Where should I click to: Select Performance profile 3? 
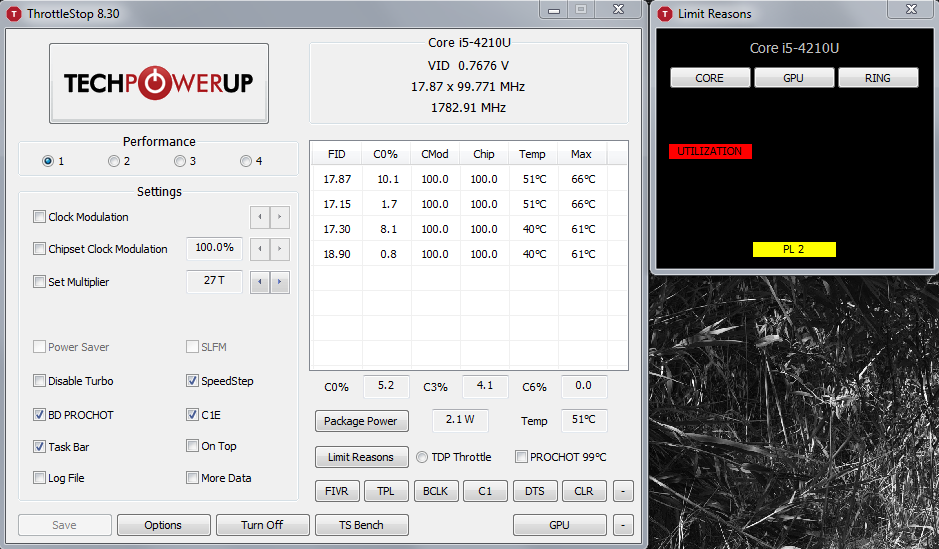pos(180,161)
